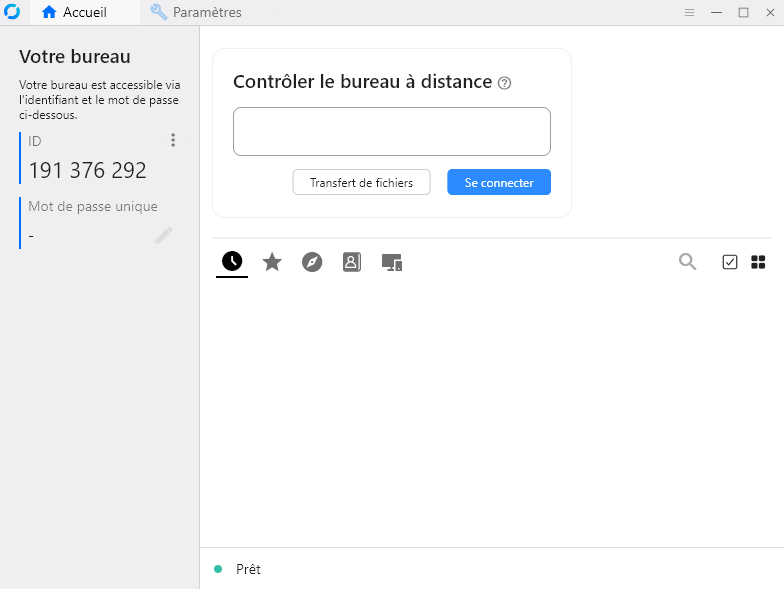Open the Accueil tab
Screen dimensions: 784x589
point(85,12)
